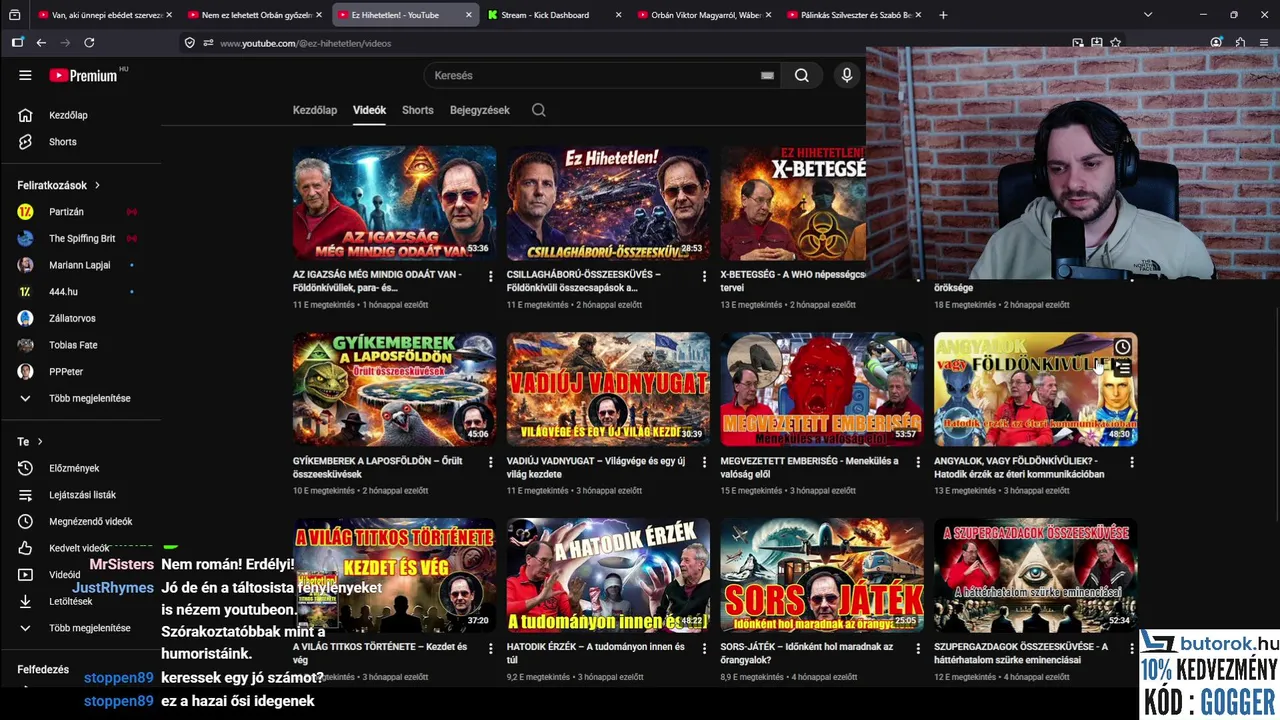Open HATODIK ÉRZÉK video title link
The height and width of the screenshot is (720, 1280).
tap(596, 653)
